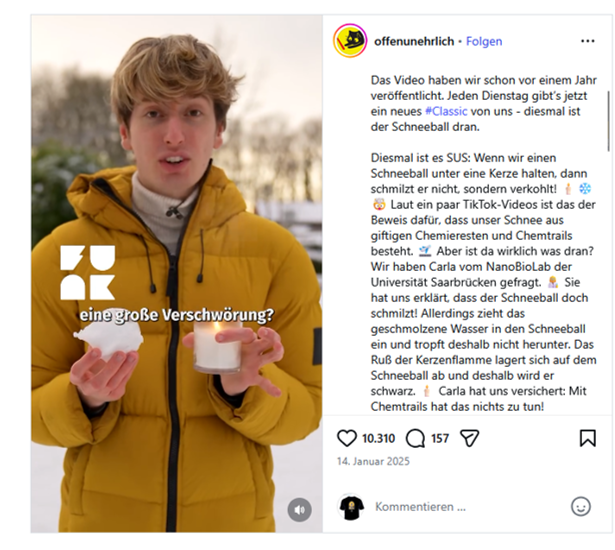Click the caption scrollbar
This screenshot has width=615, height=550.
point(609,121)
